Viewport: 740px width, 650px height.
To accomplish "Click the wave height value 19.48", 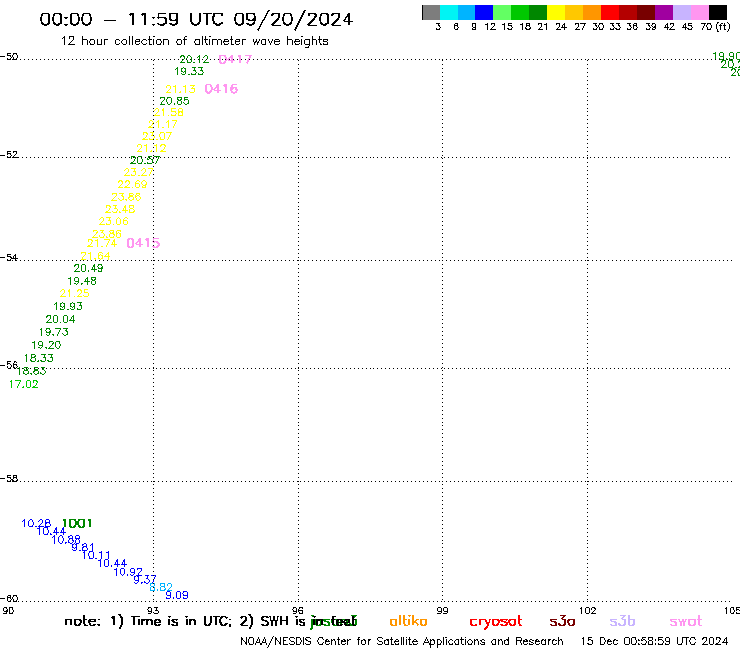I will pyautogui.click(x=82, y=281).
